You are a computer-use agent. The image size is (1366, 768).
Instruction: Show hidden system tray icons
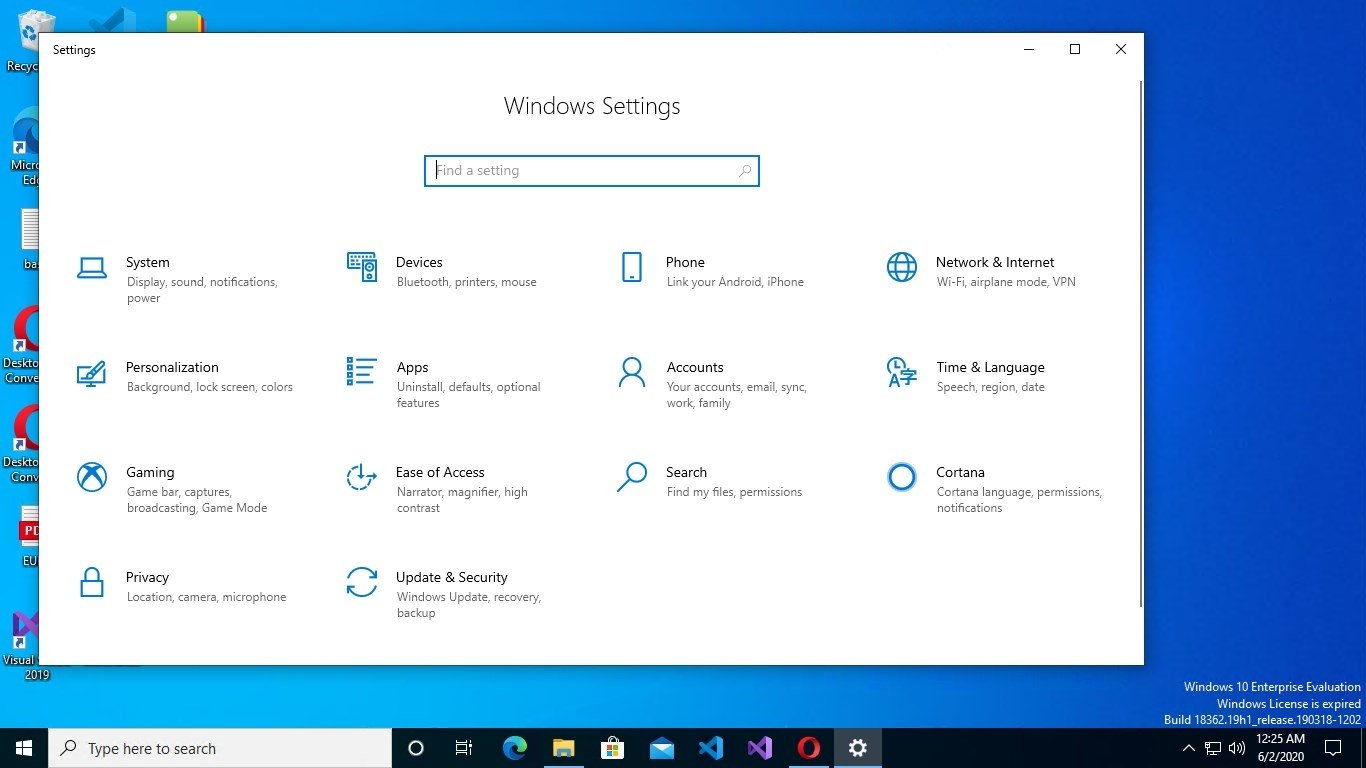point(1189,748)
